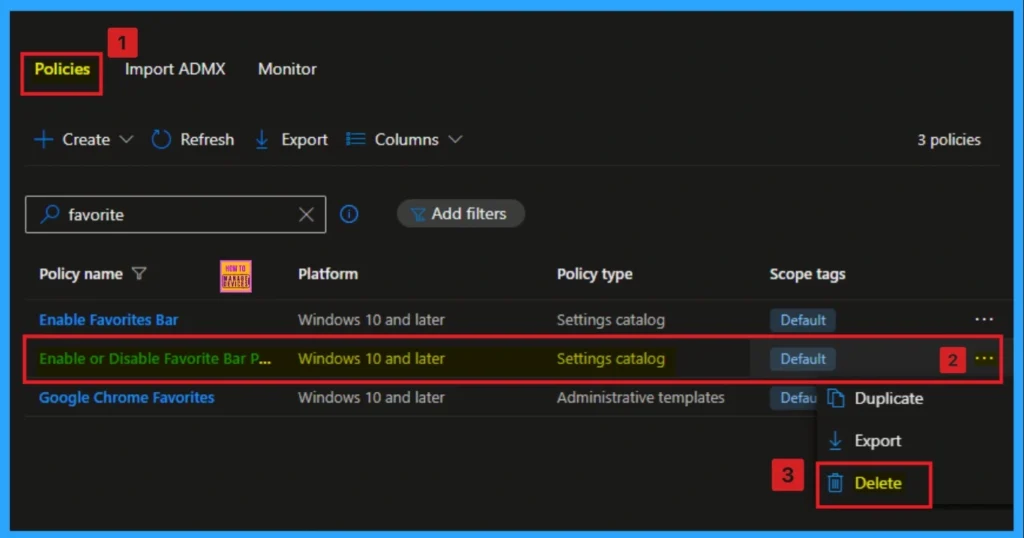Click into the search field containing favorite
This screenshot has width=1024, height=538.
176,214
